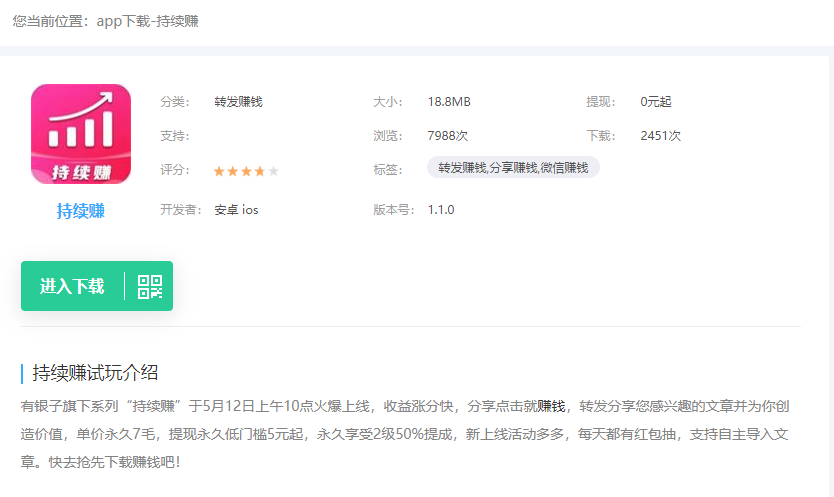Click the fifth gray rating star

coord(273,171)
